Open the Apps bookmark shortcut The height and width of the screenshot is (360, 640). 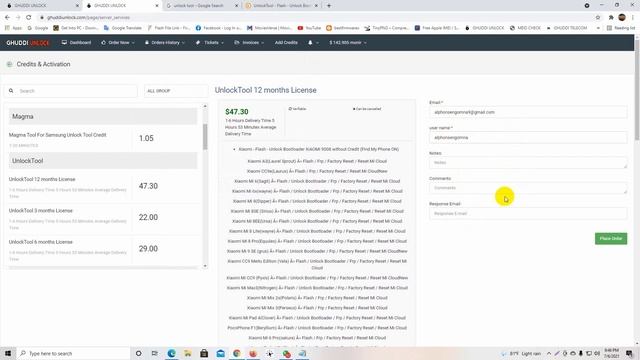(x=13, y=28)
